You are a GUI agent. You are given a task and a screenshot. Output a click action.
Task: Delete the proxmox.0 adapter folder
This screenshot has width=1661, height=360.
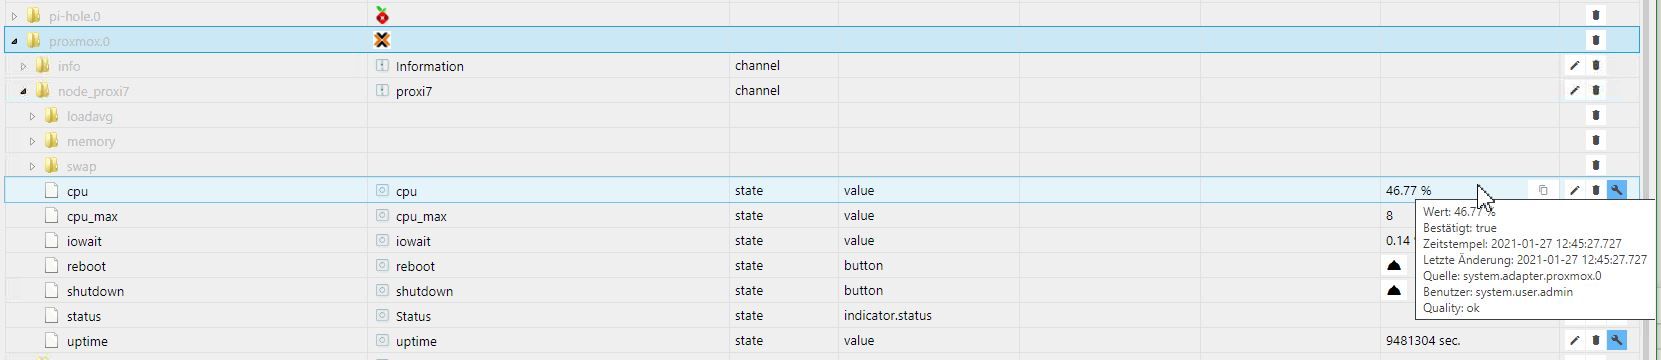1595,40
